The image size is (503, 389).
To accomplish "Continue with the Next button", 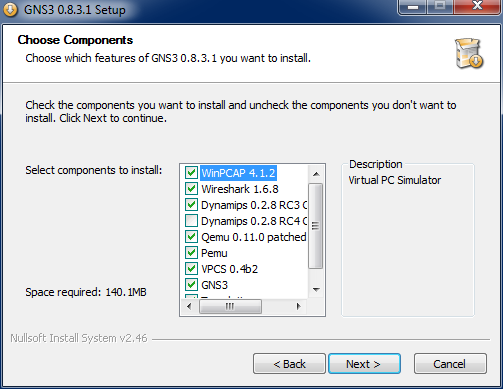I will 364,364.
